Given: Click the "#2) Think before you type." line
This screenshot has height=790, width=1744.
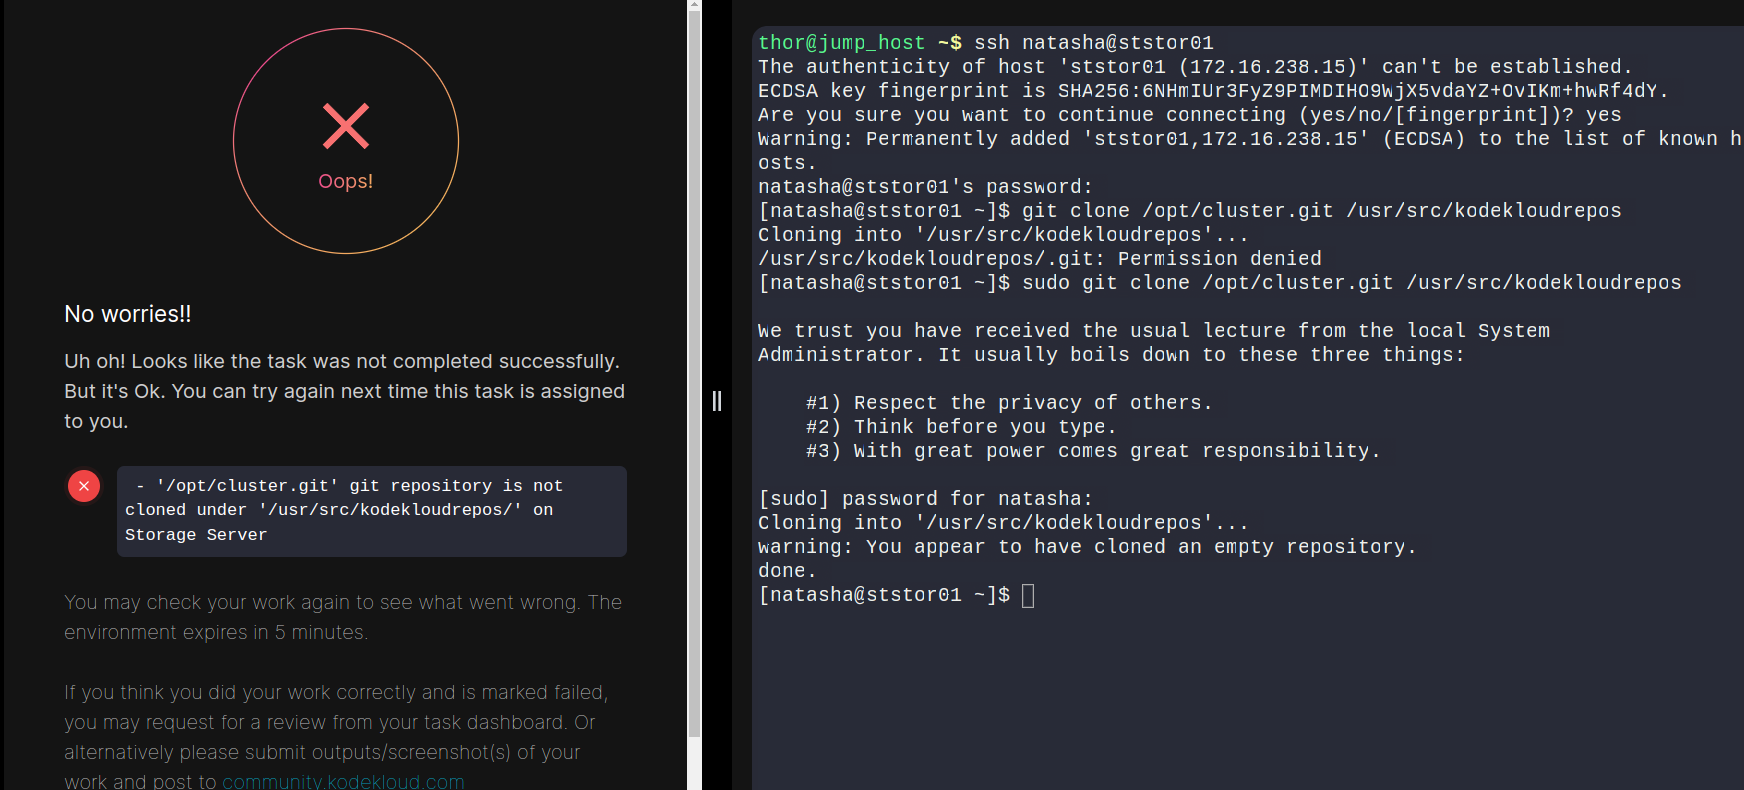Looking at the screenshot, I should (x=960, y=427).
